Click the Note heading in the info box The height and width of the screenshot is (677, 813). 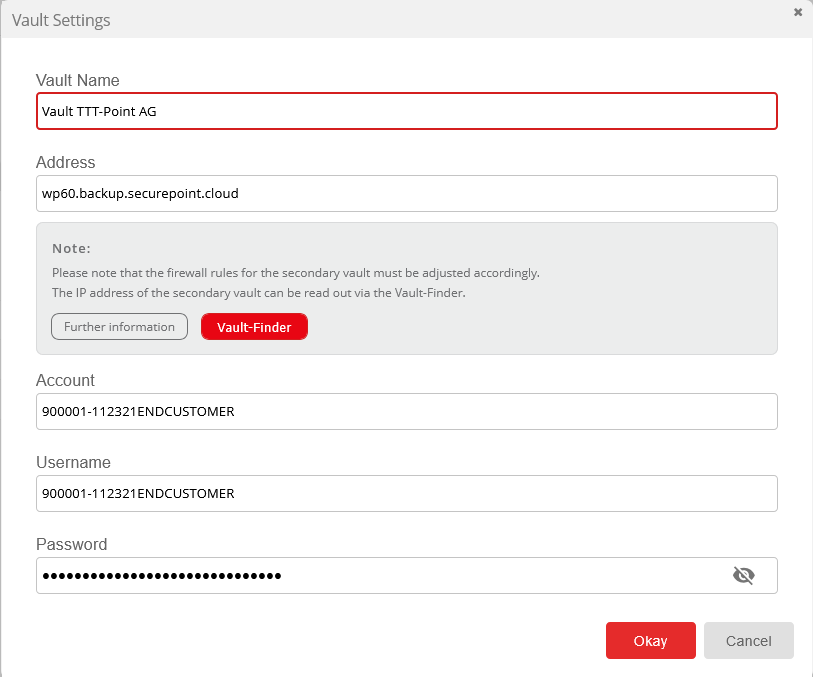(x=71, y=248)
